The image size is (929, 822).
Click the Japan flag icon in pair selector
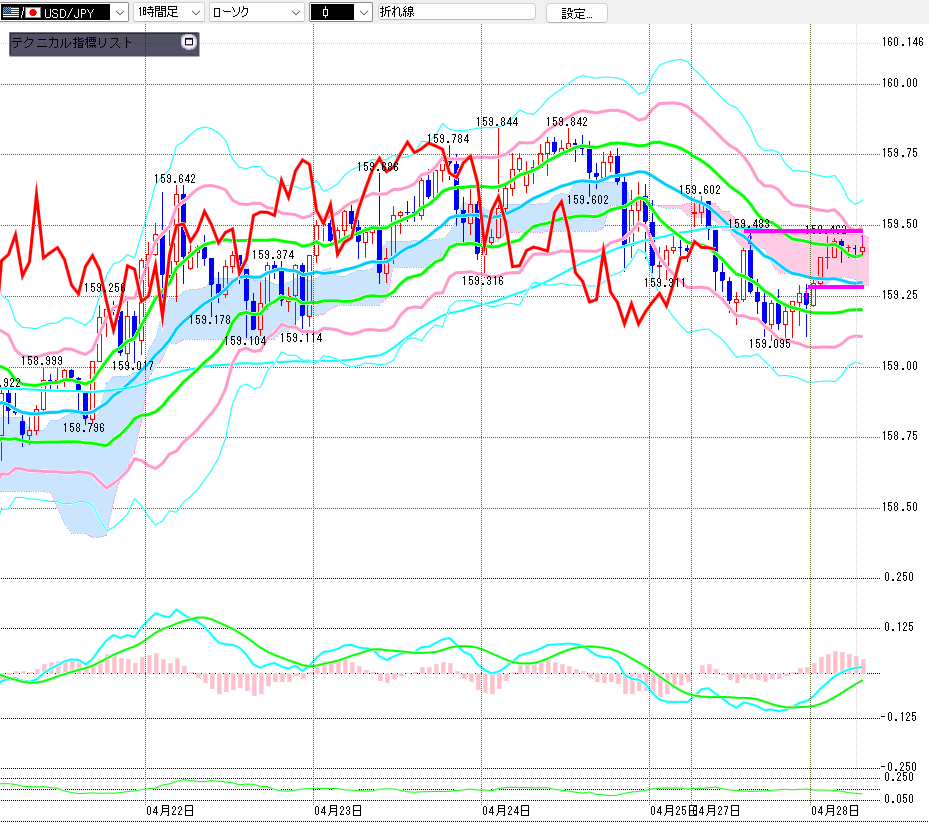click(31, 13)
